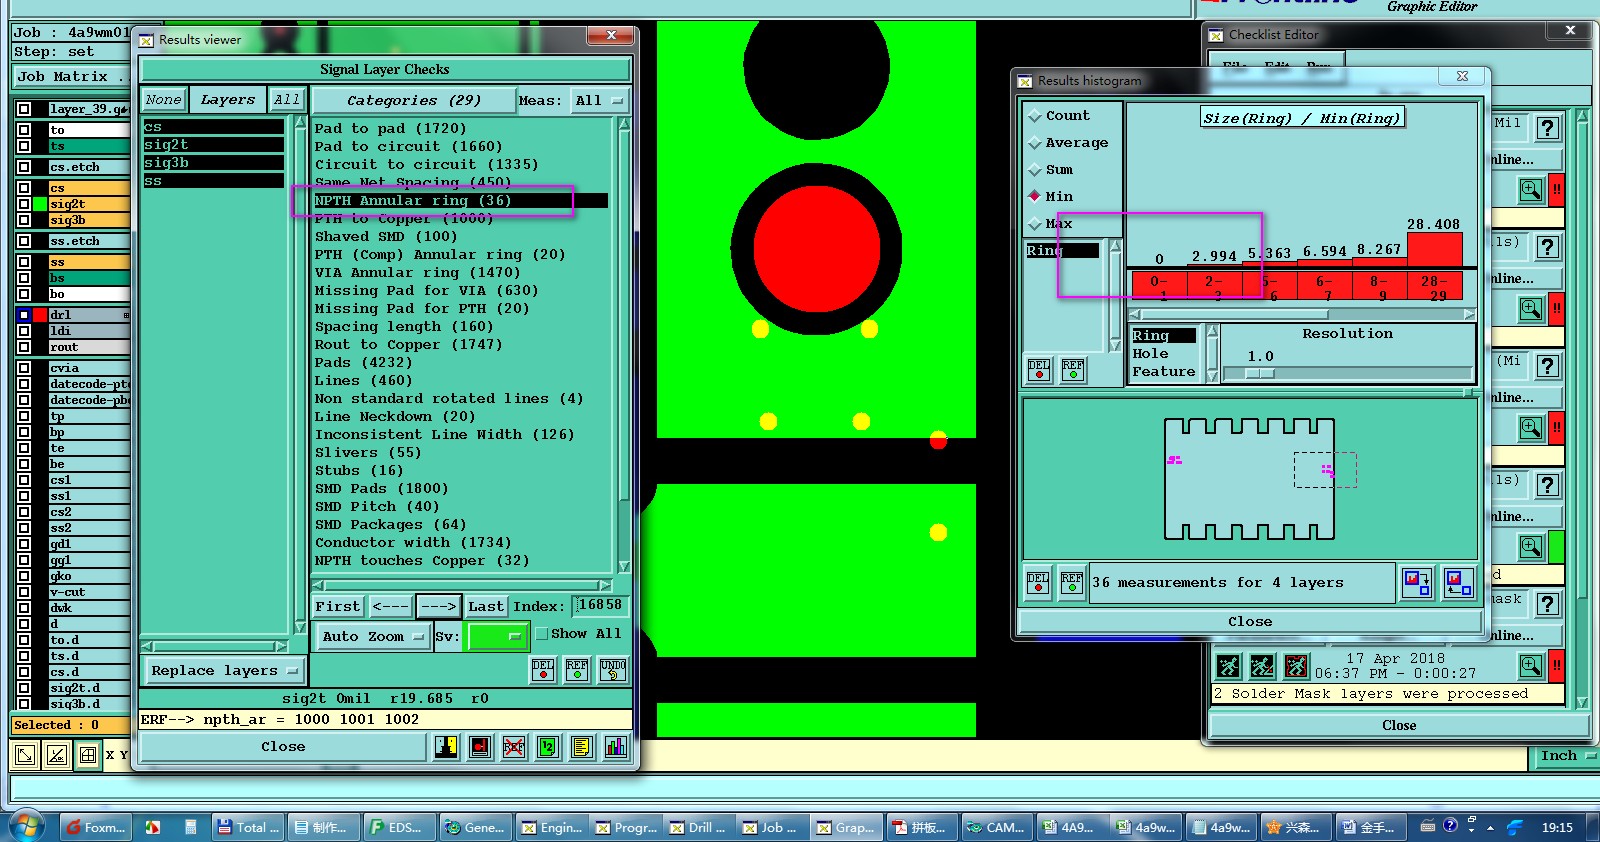
Task: Switch to the None tab in Results viewer
Action: point(163,99)
